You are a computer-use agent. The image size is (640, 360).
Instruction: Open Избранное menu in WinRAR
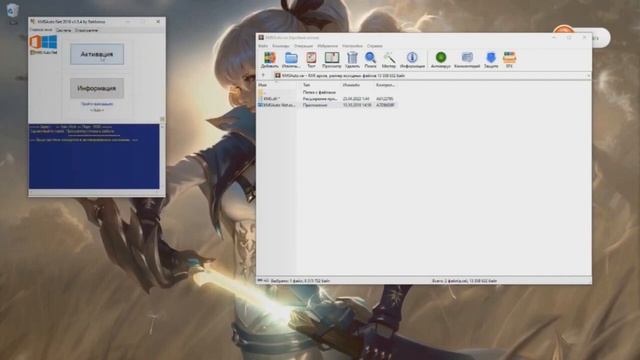tap(327, 46)
